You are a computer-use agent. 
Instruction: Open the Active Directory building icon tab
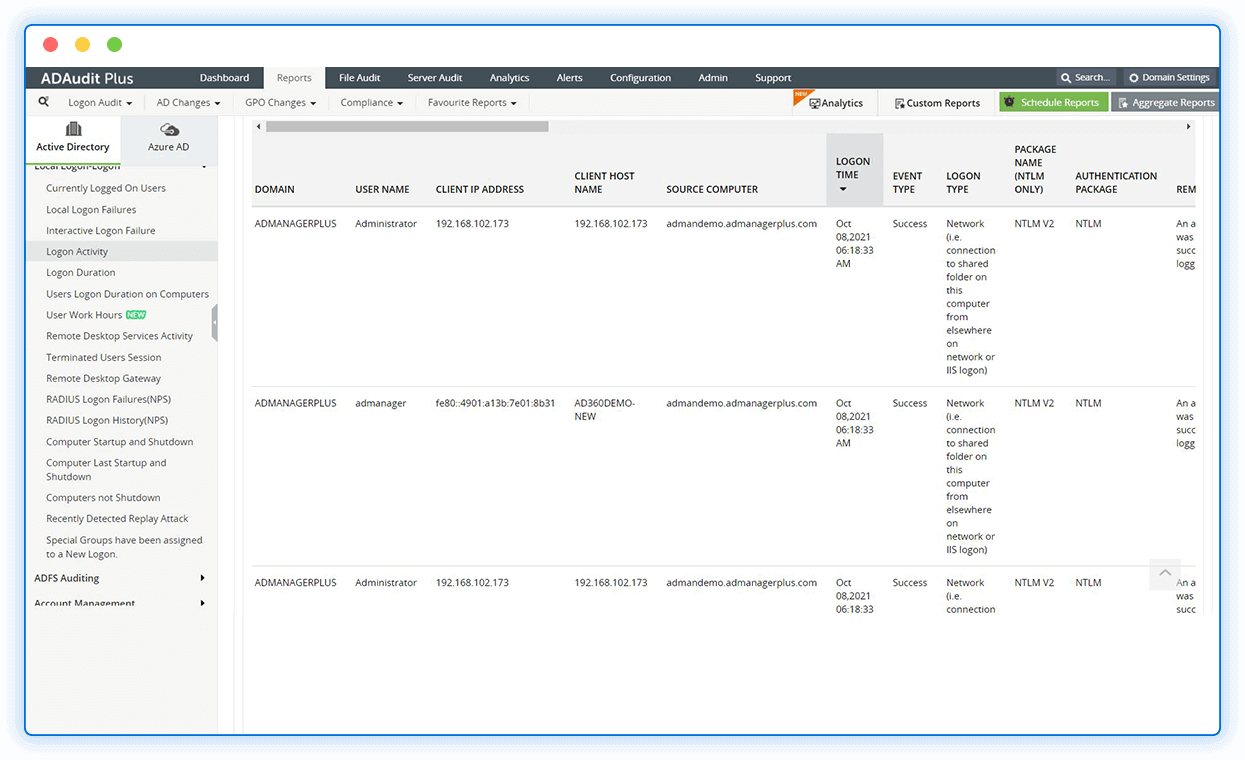73,139
